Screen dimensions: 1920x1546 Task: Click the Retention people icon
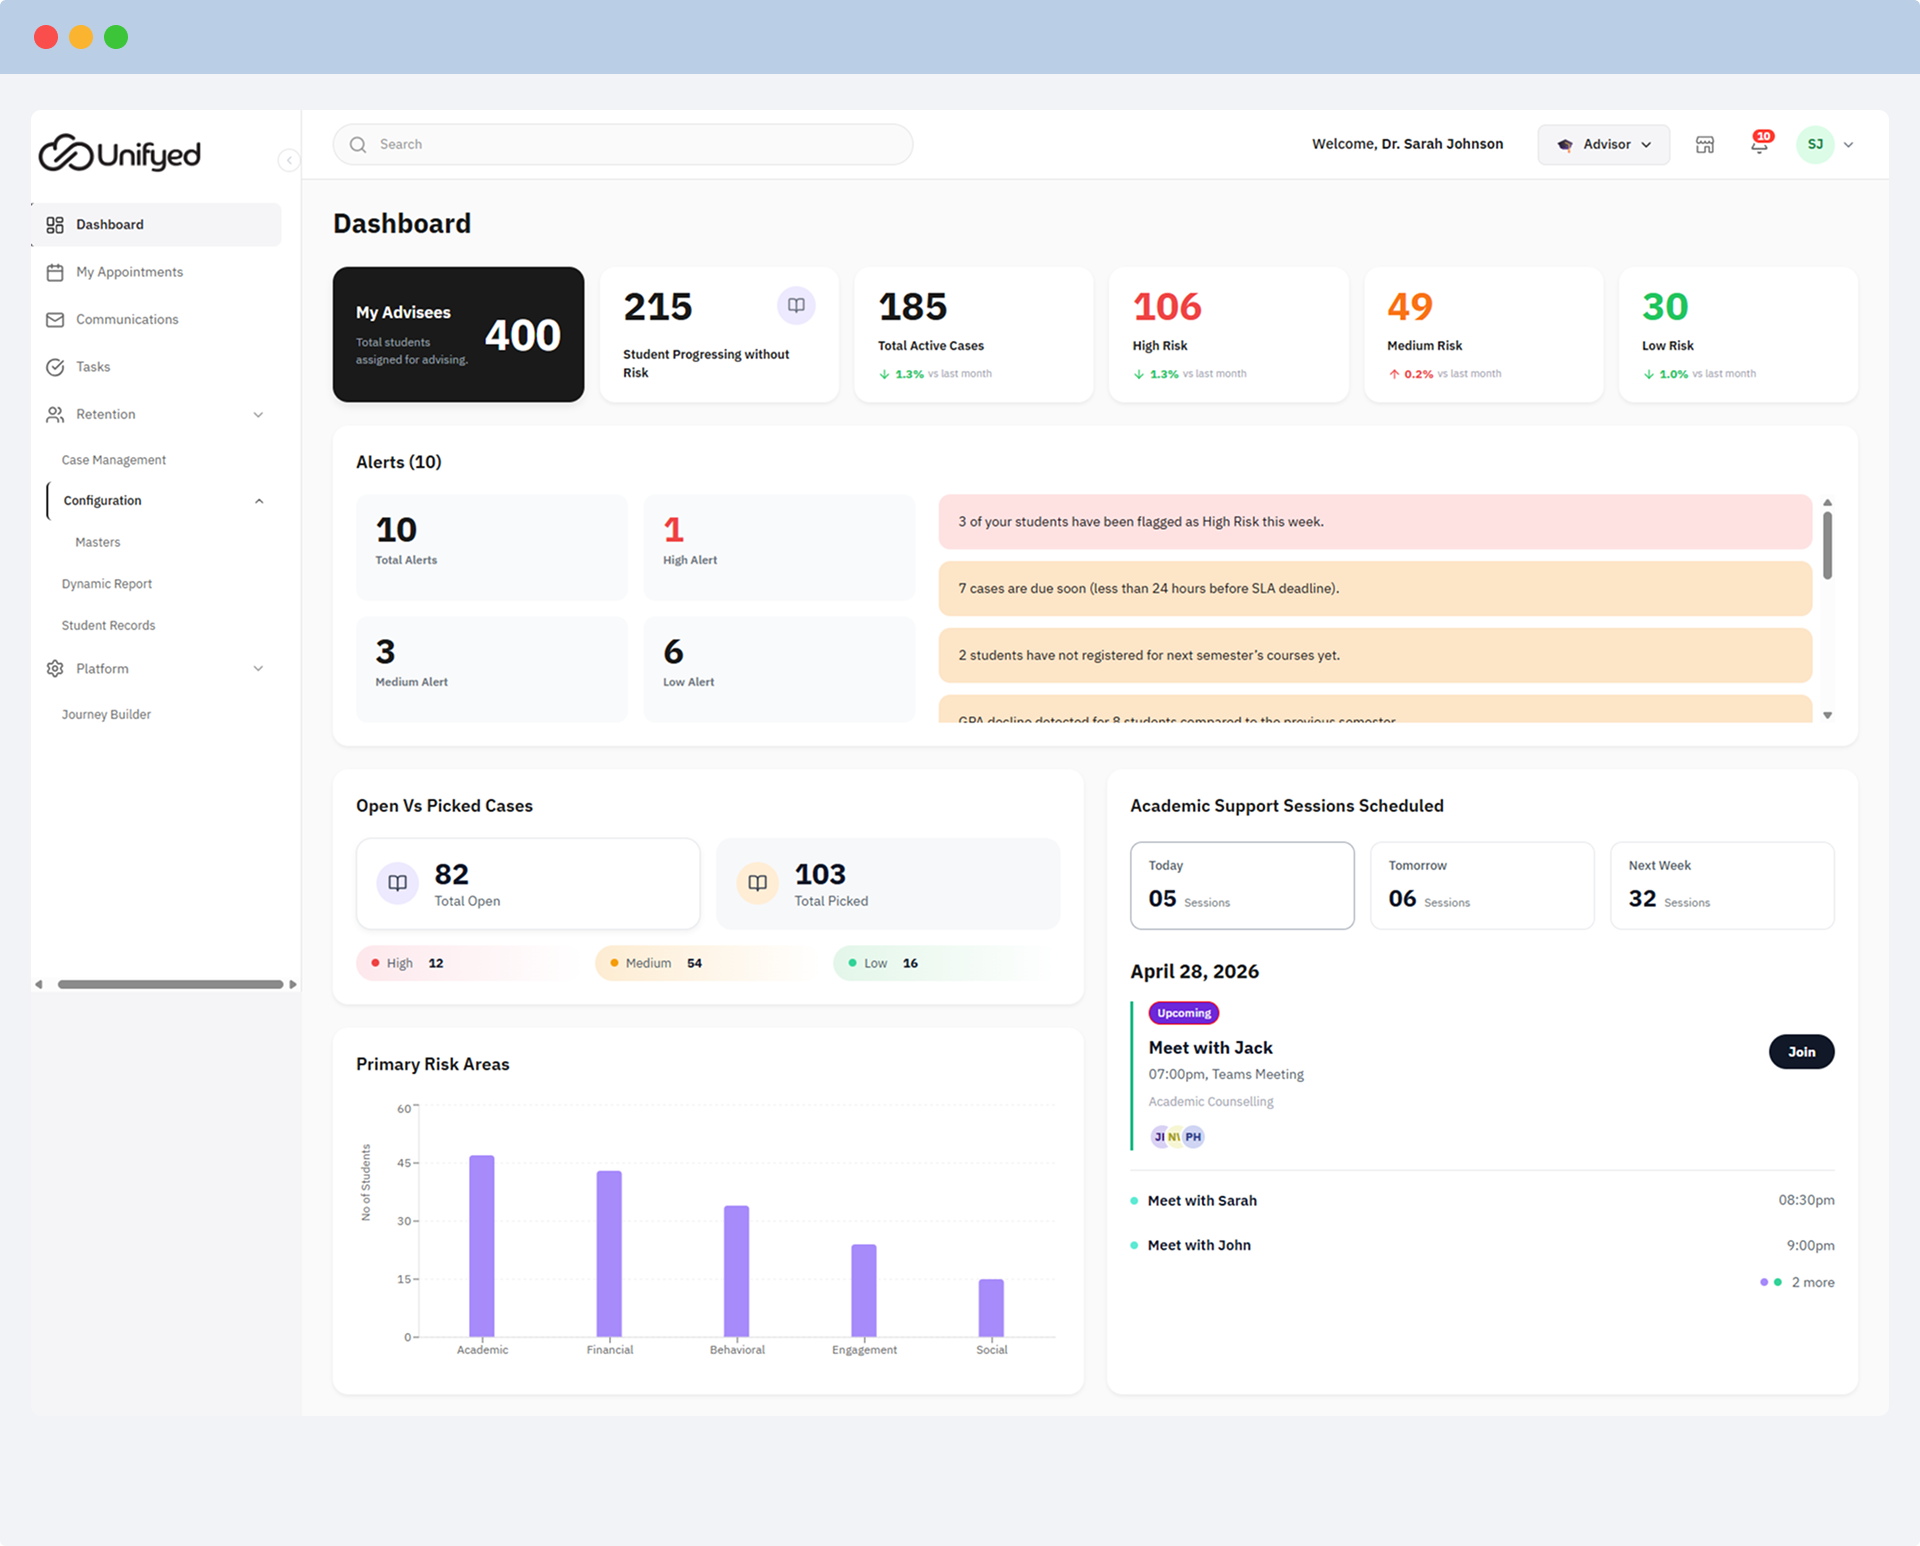click(55, 414)
